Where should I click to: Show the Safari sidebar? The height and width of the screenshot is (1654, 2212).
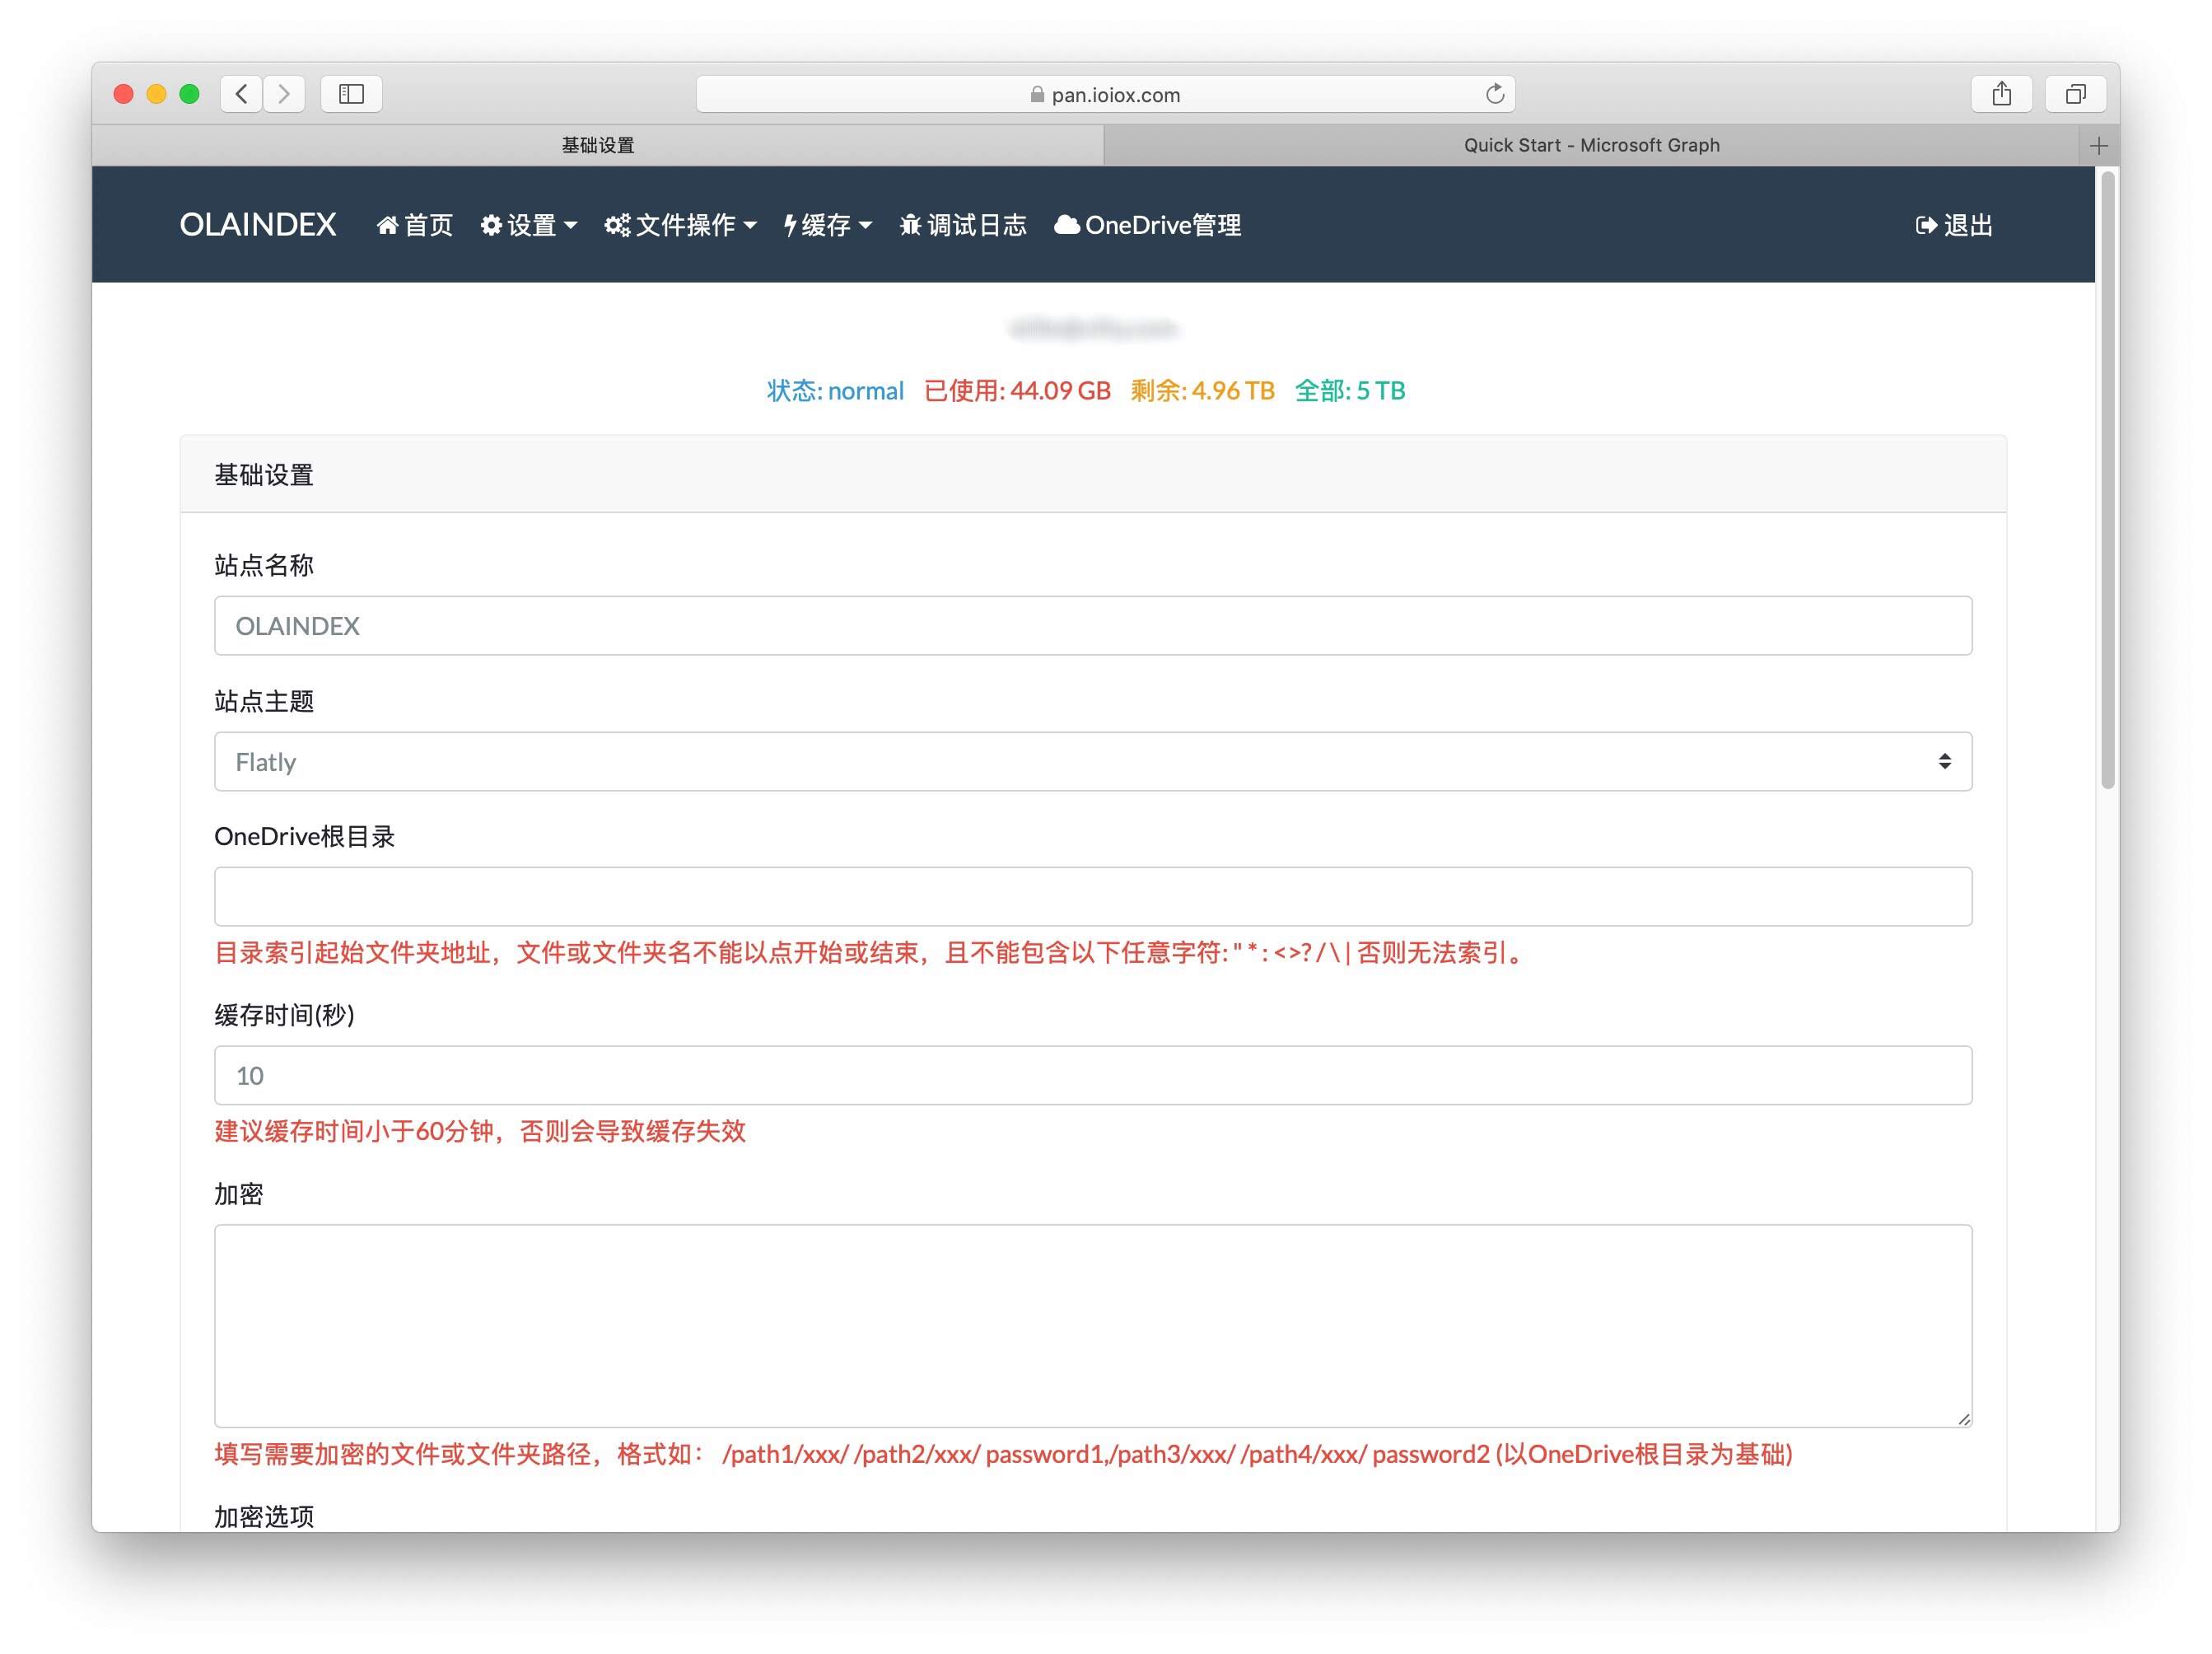(x=351, y=94)
